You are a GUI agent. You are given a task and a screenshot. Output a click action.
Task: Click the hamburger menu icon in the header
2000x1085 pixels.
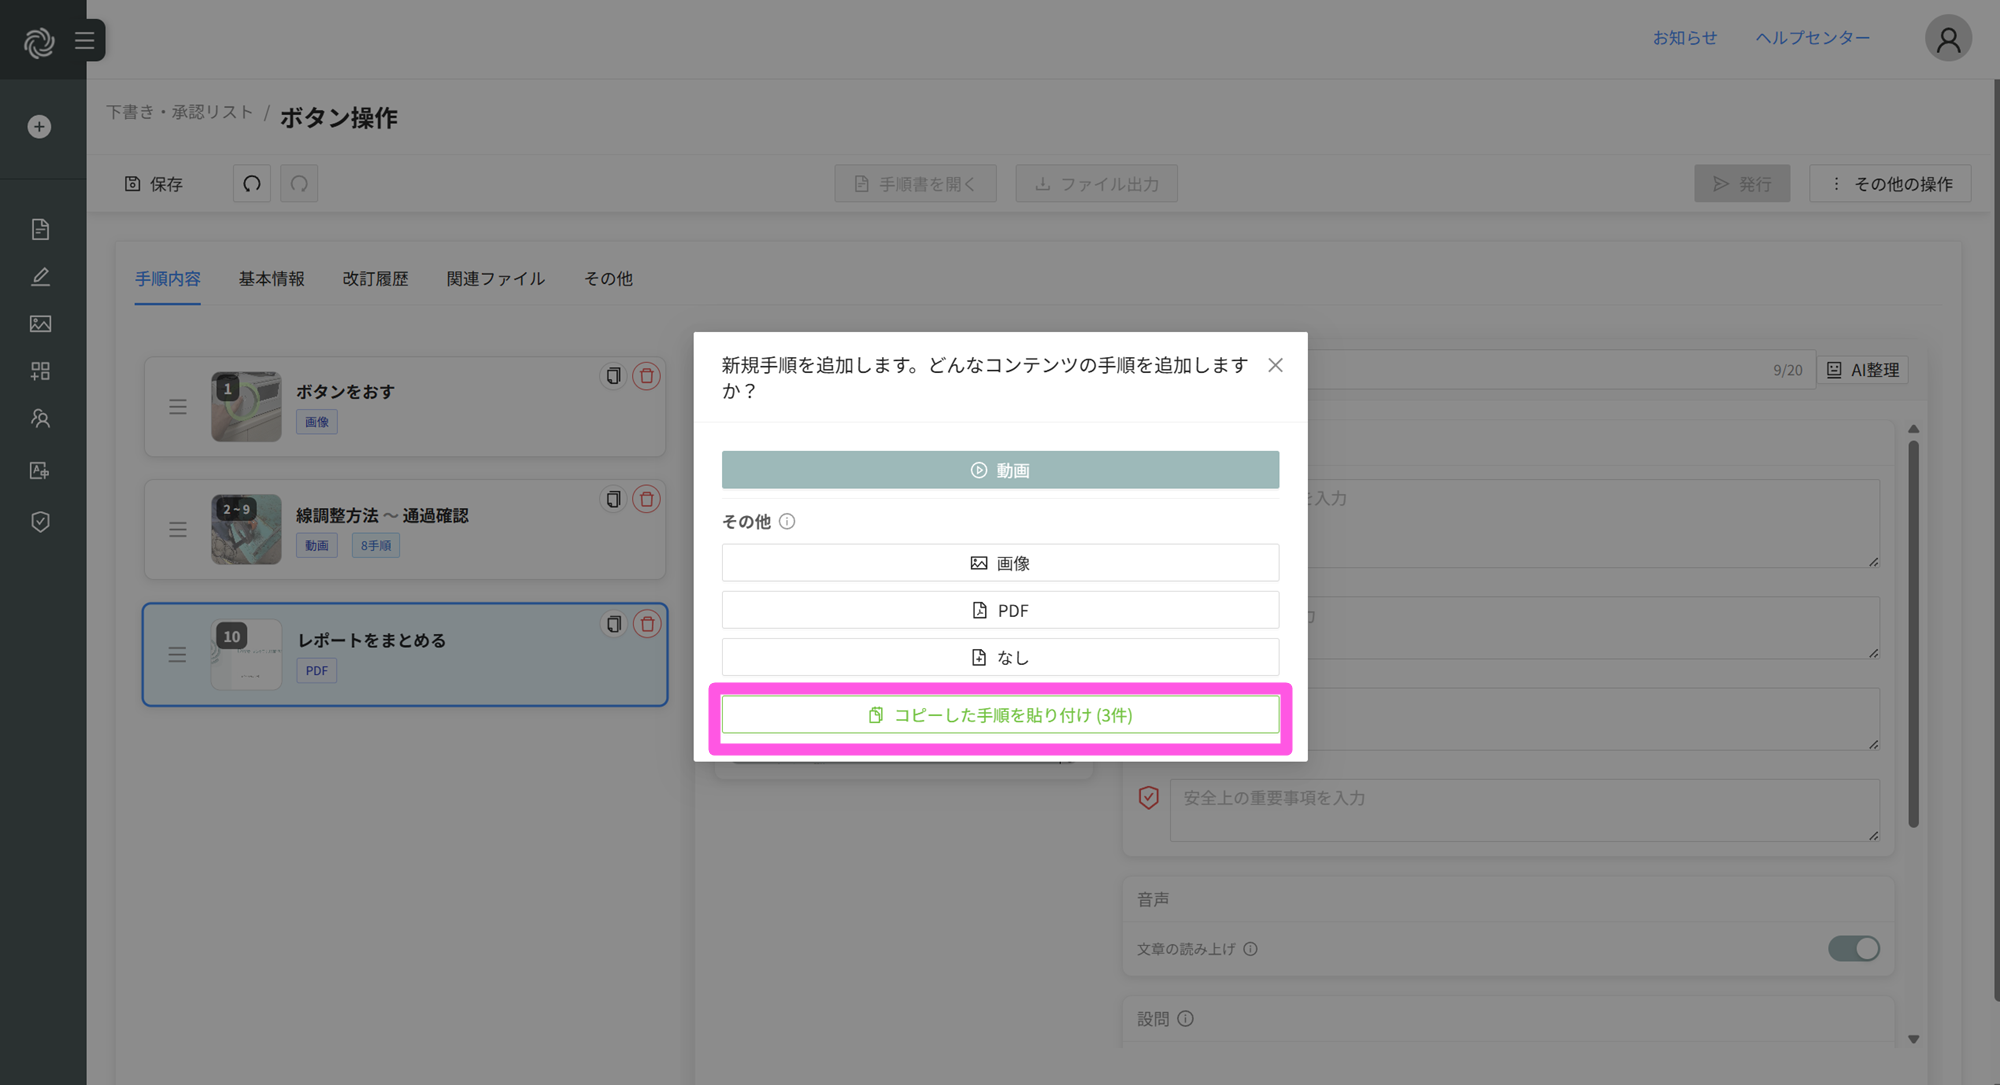point(85,41)
